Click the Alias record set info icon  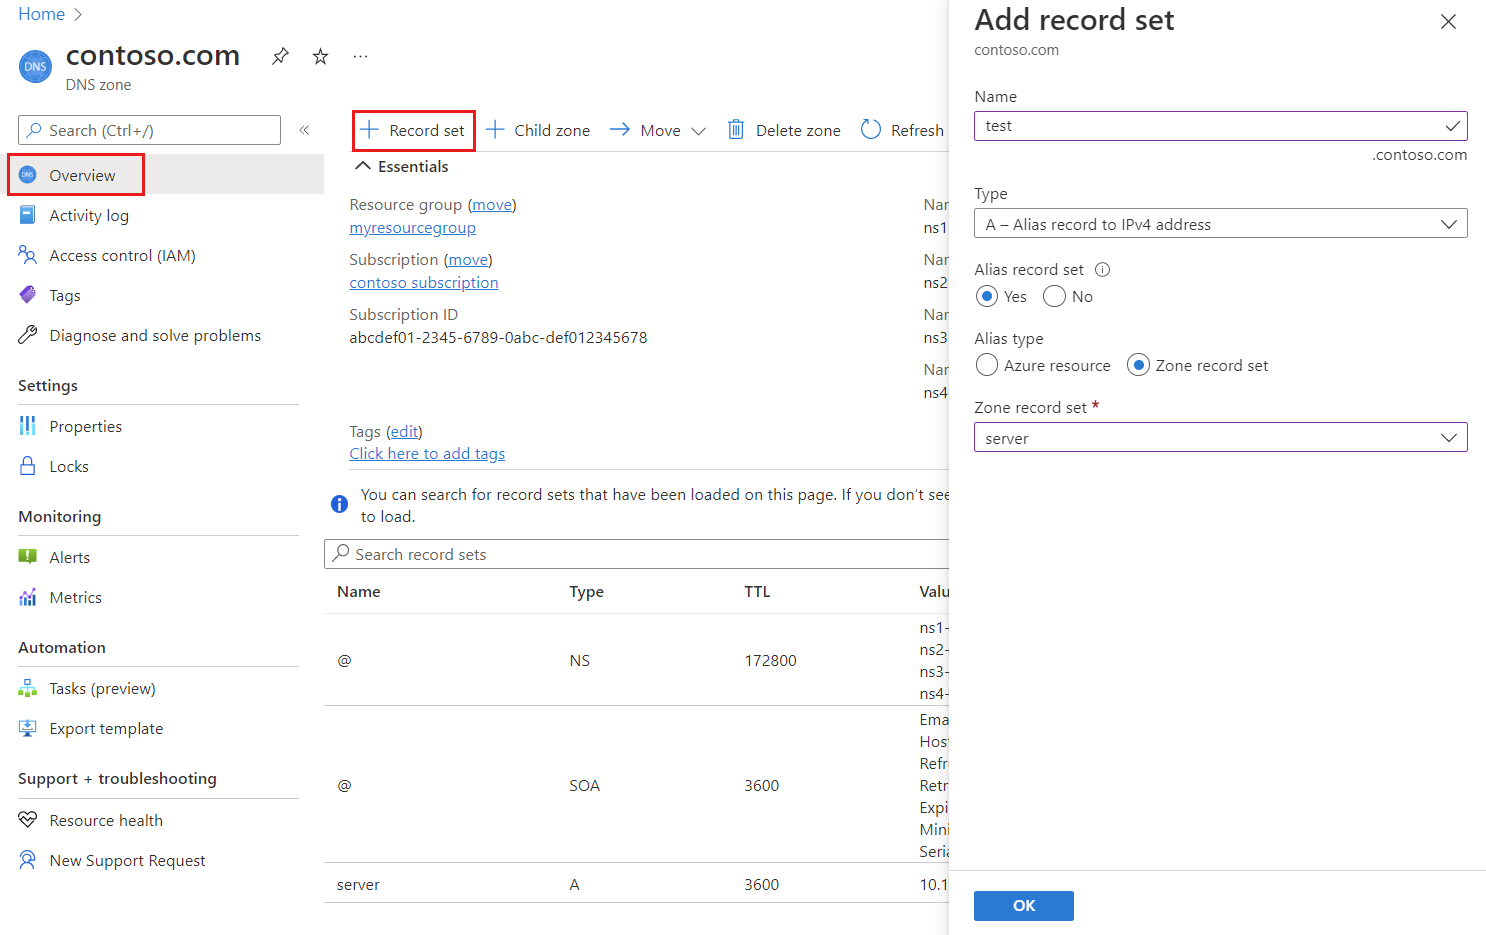pos(1102,270)
